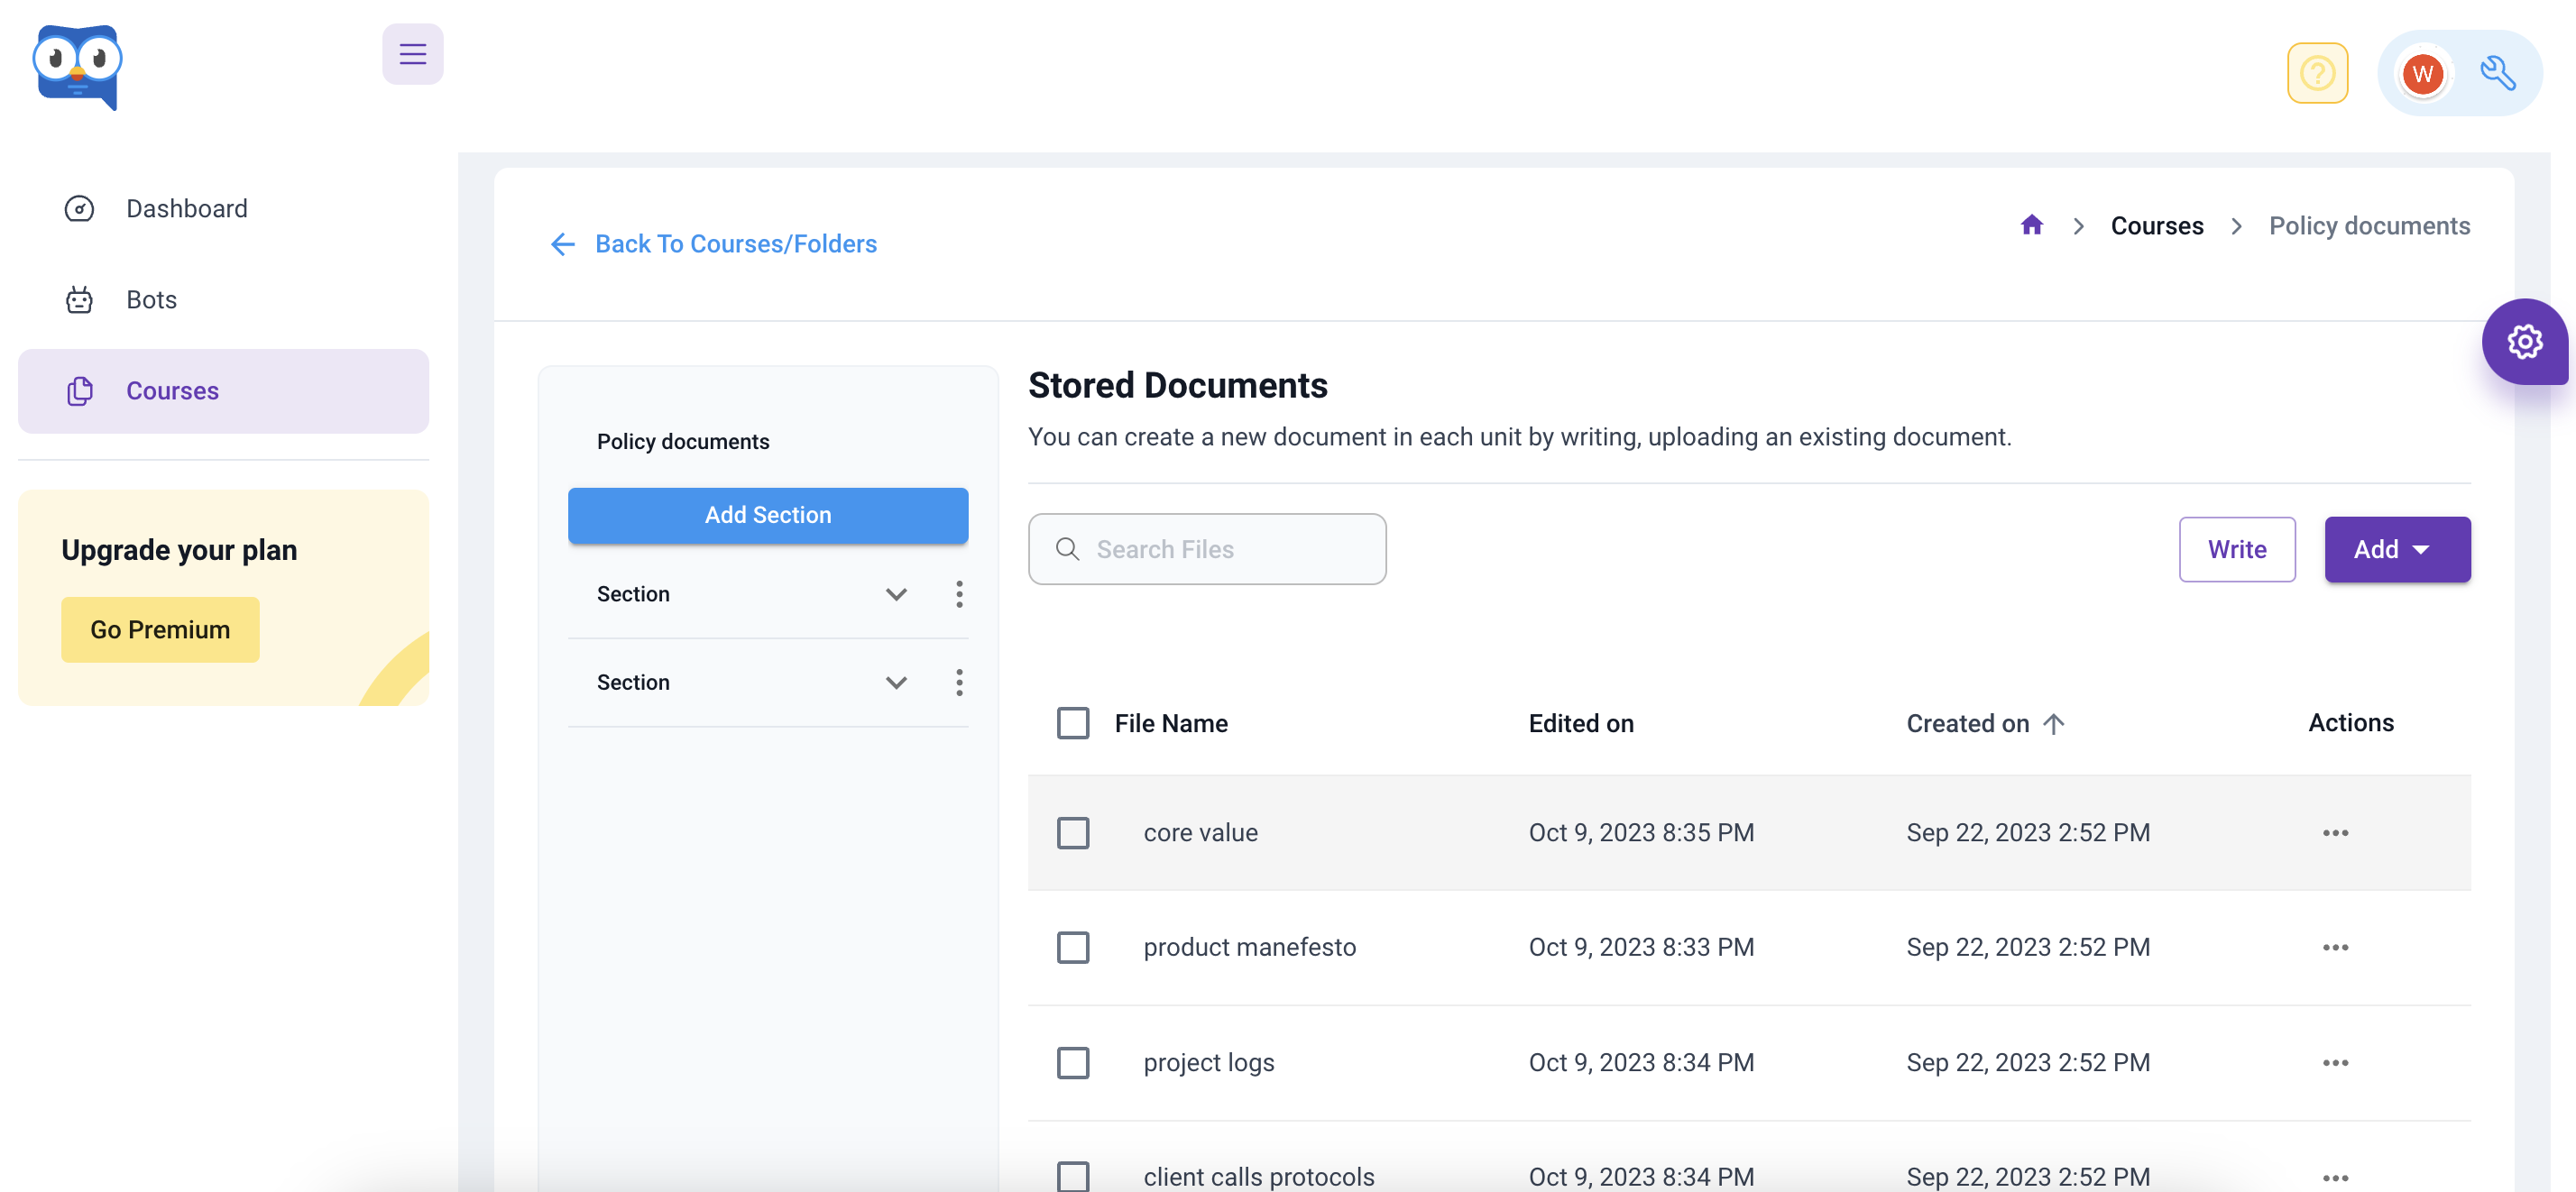Click the Courses navigation icon
This screenshot has height=1192, width=2576.
coord(78,390)
